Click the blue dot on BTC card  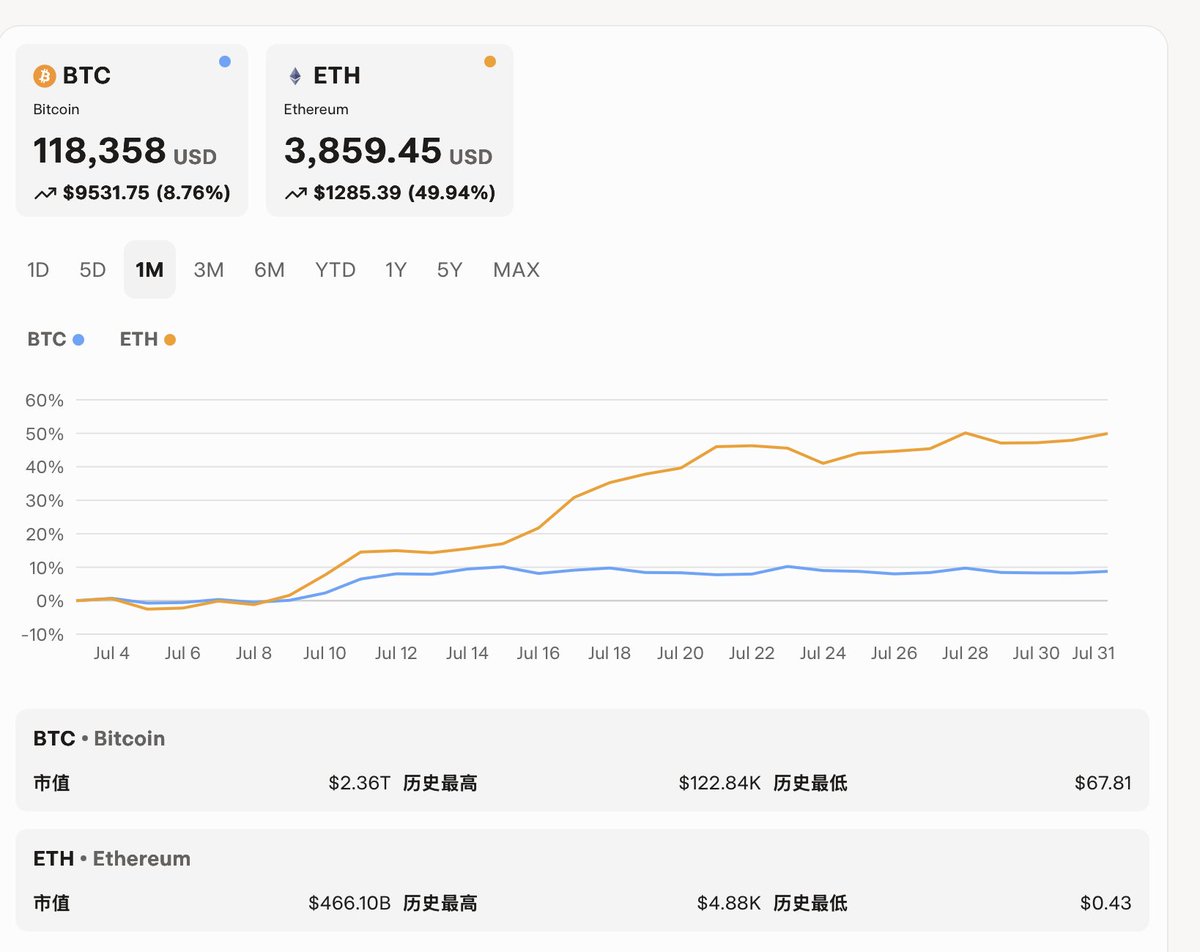pyautogui.click(x=225, y=62)
